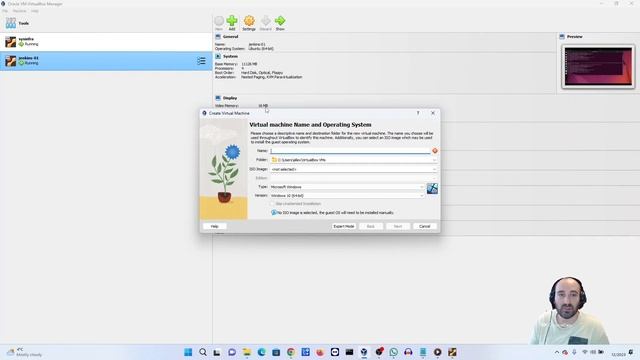This screenshot has height=360, width=640.
Task: Show hidden system tray icons chevron
Action: (x=556, y=352)
